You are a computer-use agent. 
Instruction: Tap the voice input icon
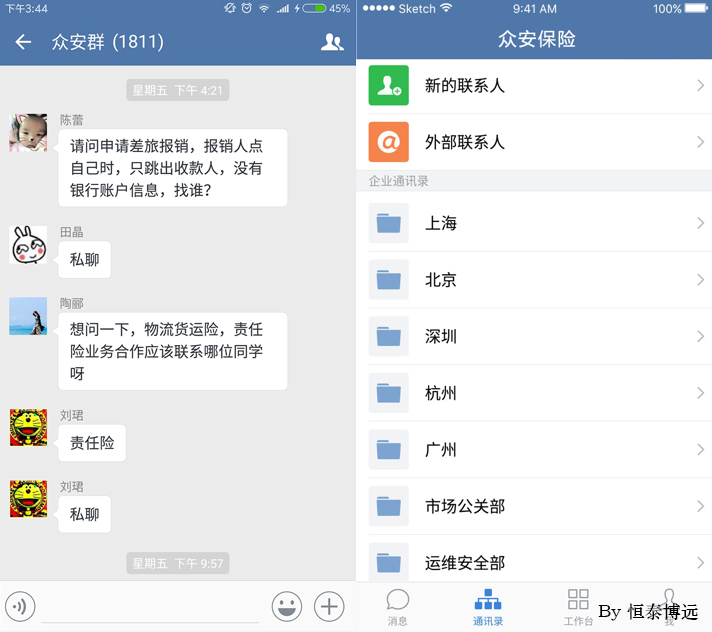point(21,605)
